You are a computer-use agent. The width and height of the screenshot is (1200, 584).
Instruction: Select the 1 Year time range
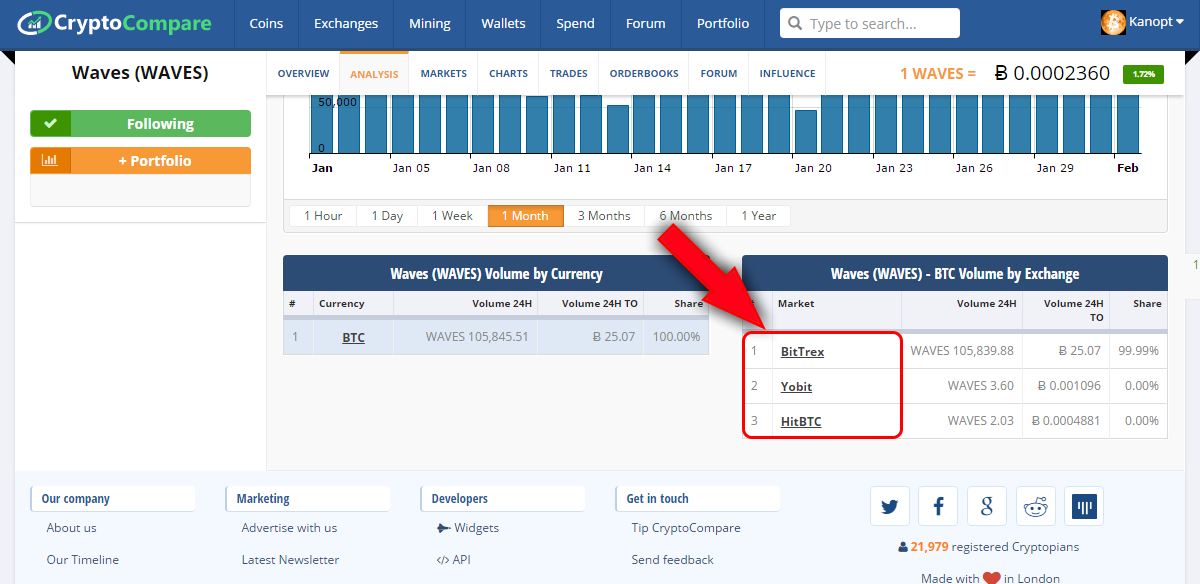coord(758,216)
